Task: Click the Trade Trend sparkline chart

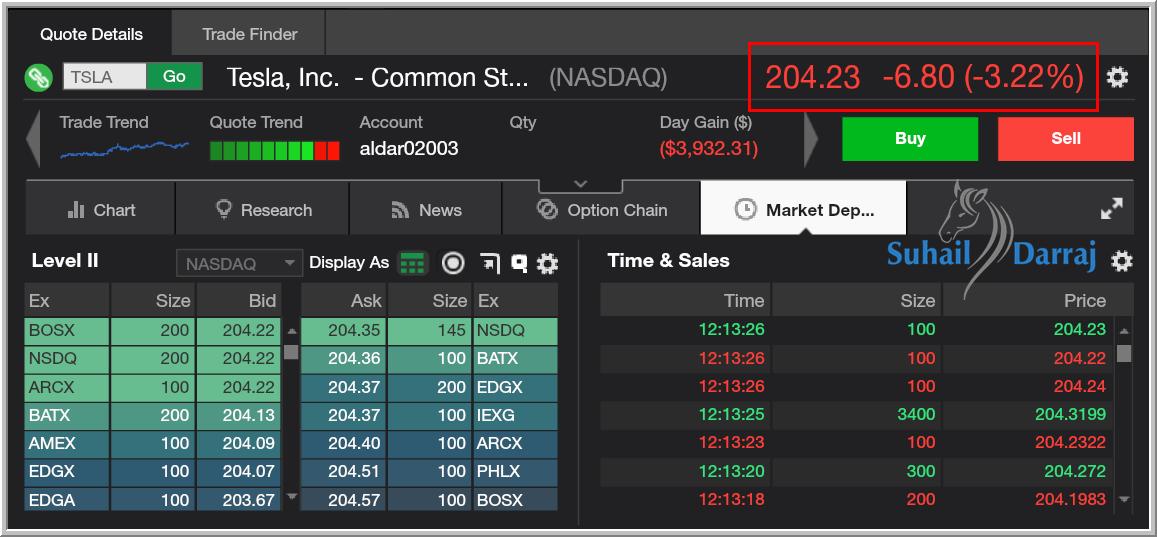Action: coord(124,148)
